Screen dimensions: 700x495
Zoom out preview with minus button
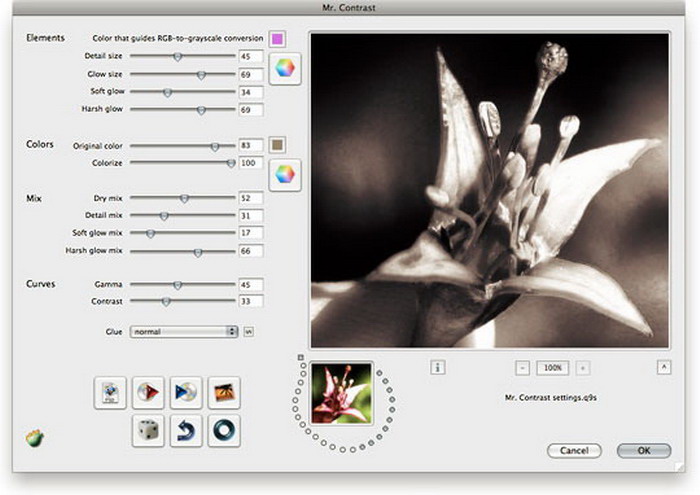pos(522,368)
